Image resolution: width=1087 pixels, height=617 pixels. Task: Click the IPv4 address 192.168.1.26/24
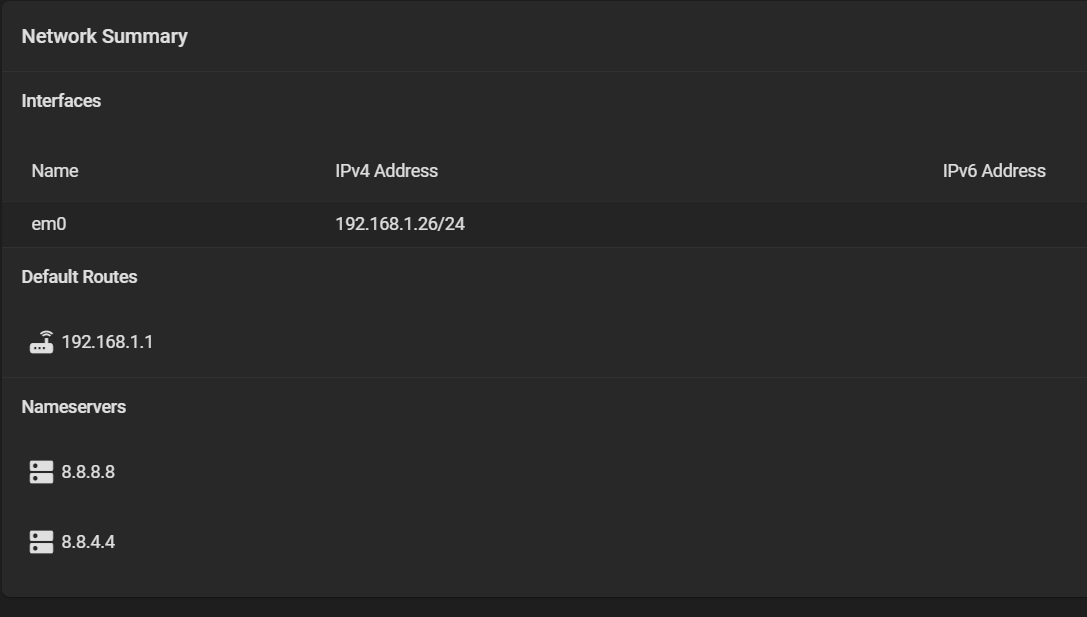tap(400, 224)
